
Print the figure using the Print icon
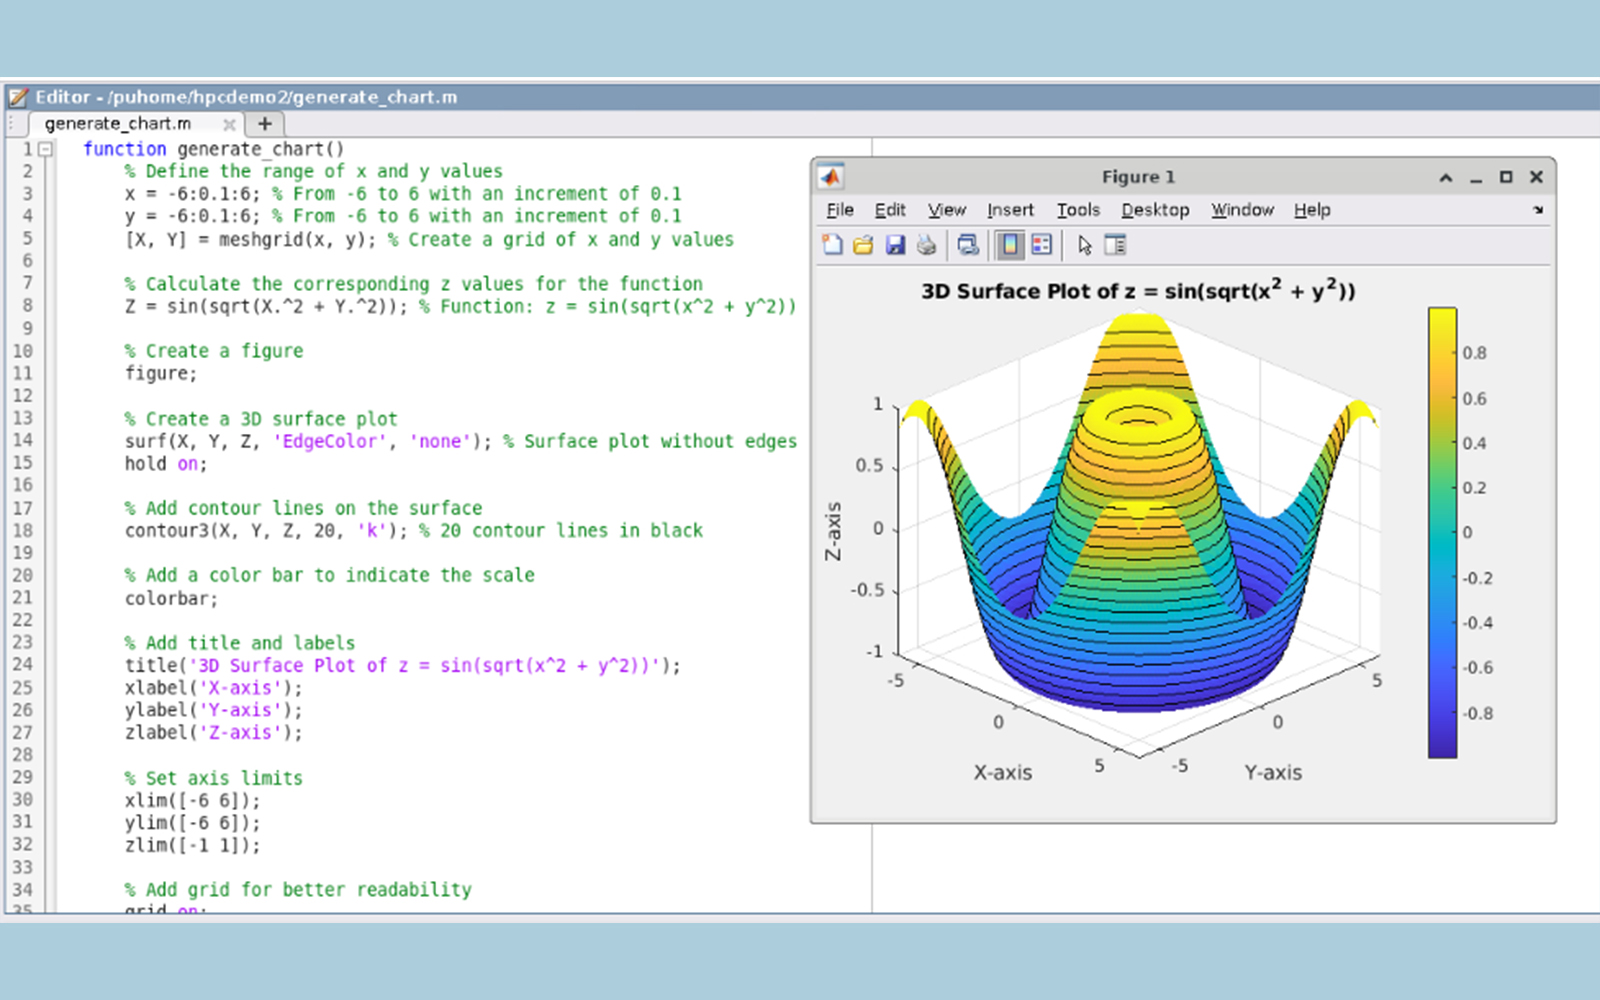point(927,245)
